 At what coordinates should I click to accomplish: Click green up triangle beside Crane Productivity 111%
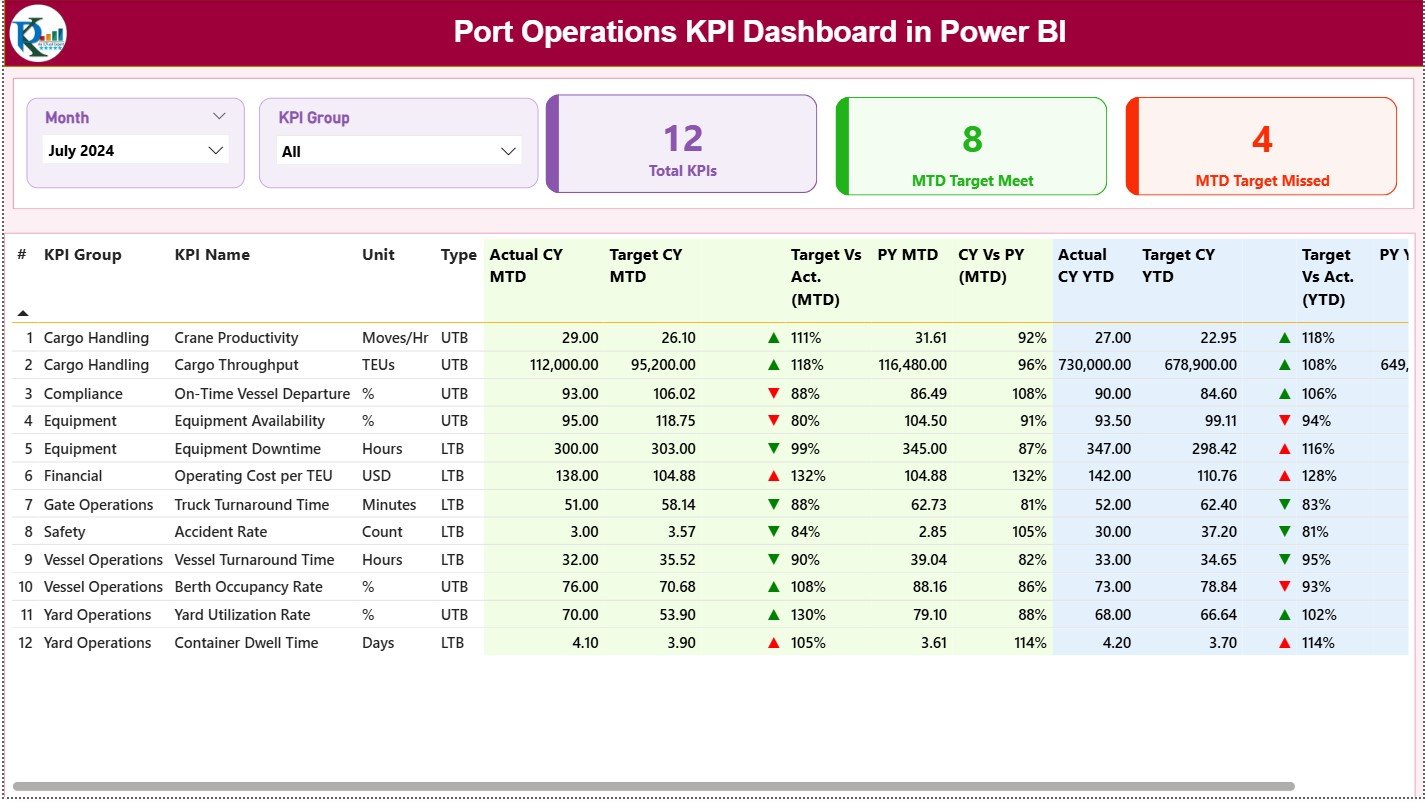[x=771, y=337]
